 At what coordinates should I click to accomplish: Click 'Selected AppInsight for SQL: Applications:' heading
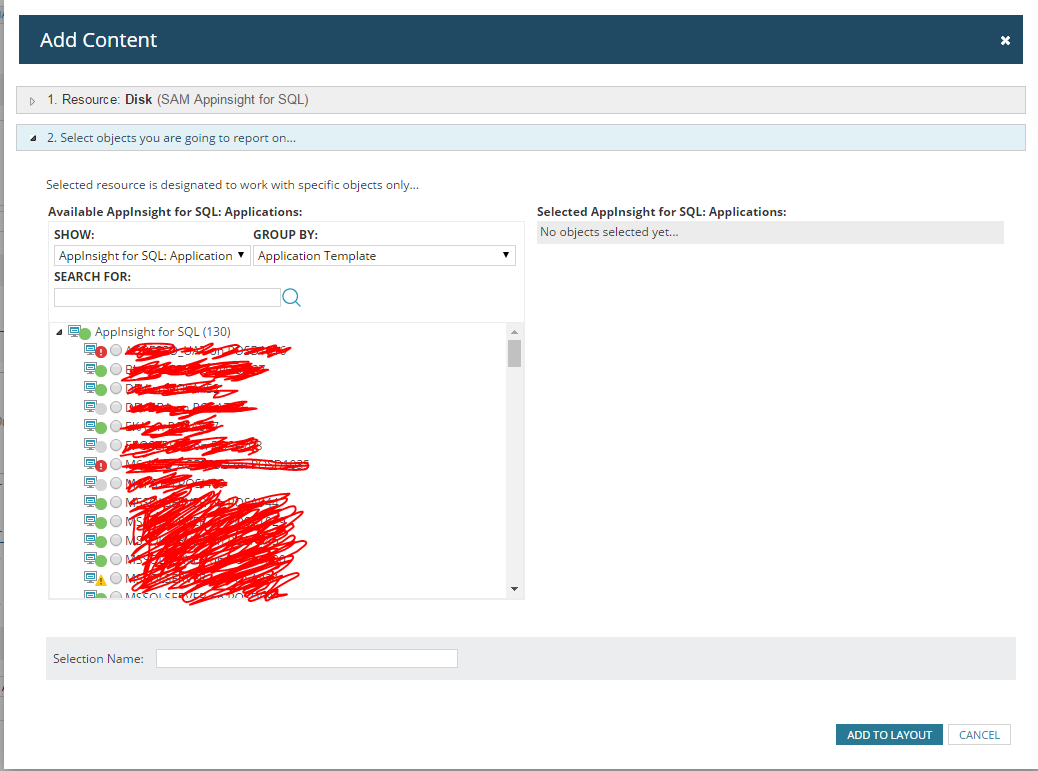pyautogui.click(x=661, y=212)
